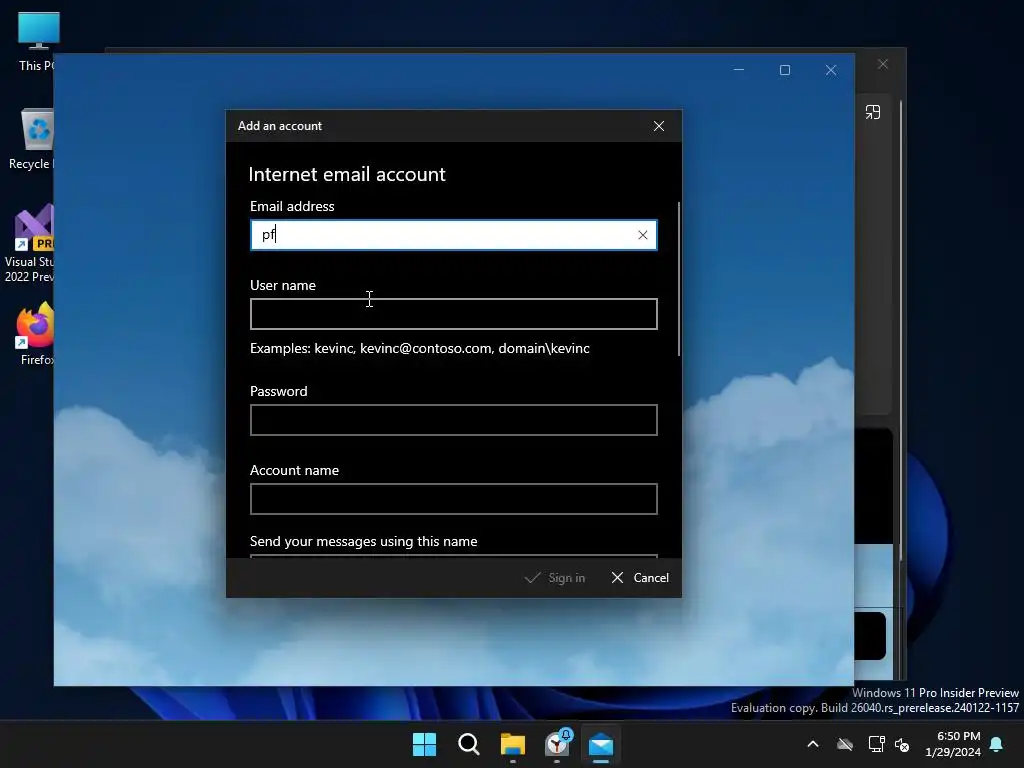Click the Cancel button in the dialog

click(x=640, y=578)
